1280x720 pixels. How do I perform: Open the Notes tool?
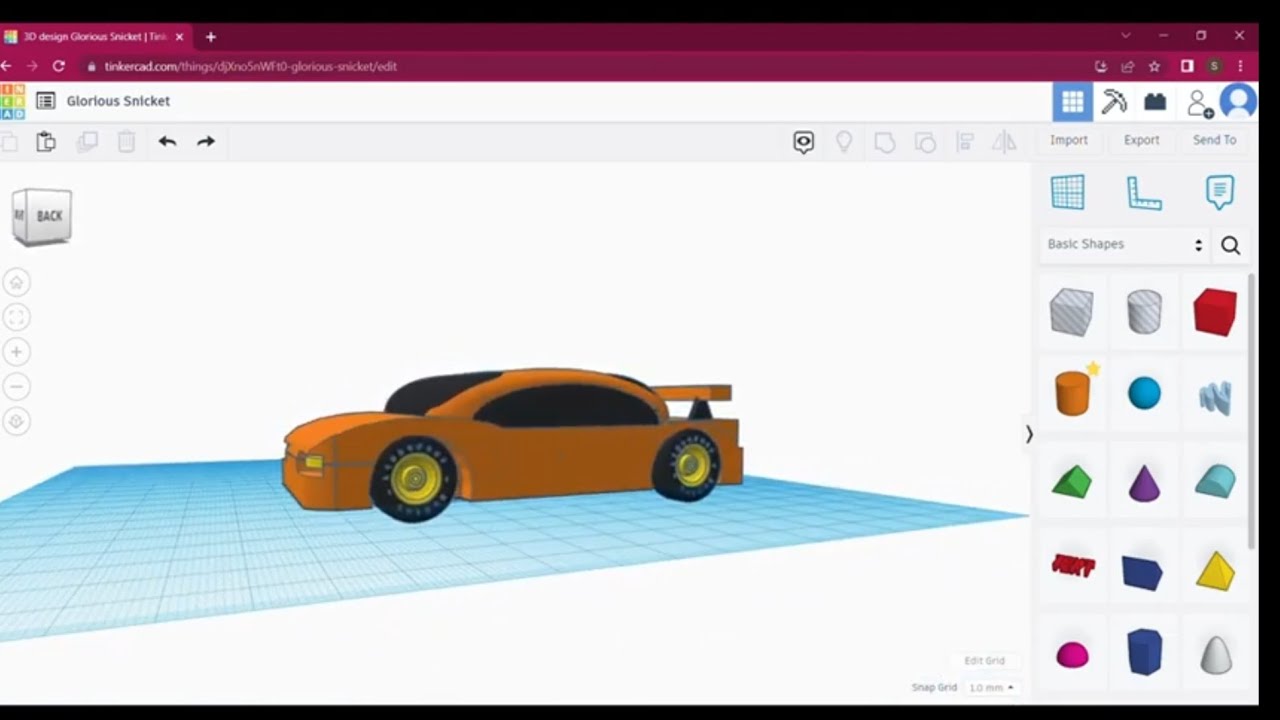(x=1219, y=192)
